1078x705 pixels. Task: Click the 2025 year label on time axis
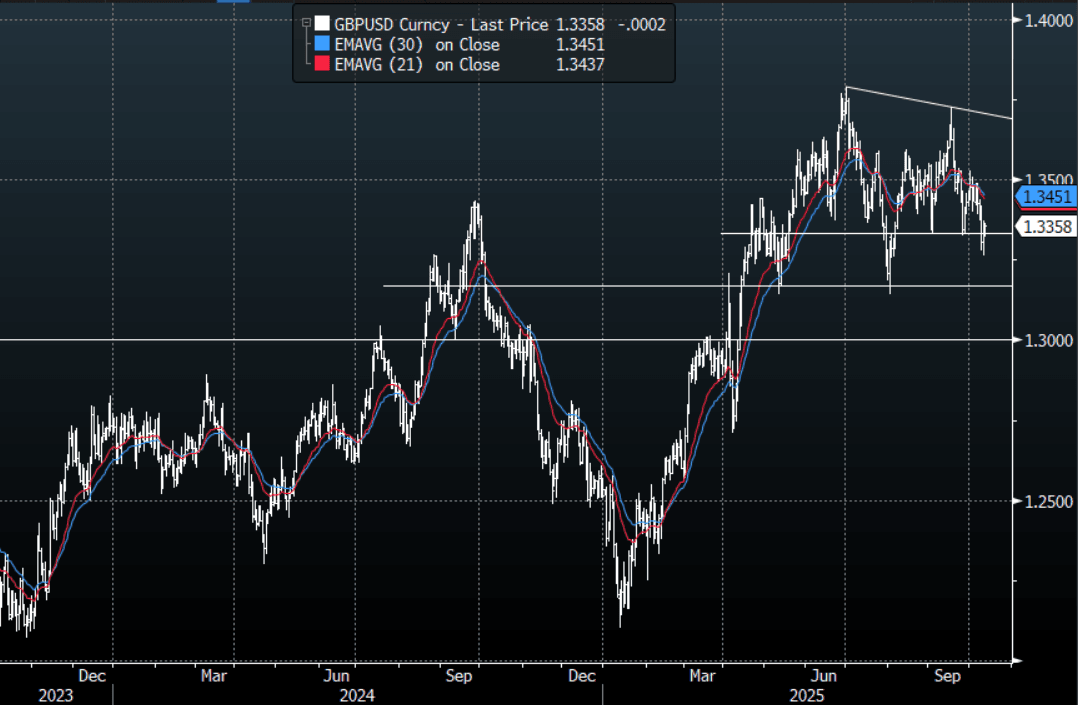point(805,694)
